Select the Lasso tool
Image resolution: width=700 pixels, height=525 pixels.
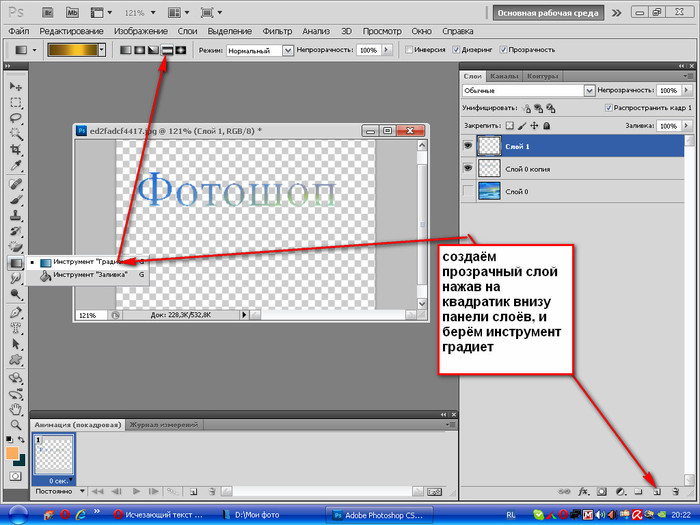pyautogui.click(x=16, y=117)
